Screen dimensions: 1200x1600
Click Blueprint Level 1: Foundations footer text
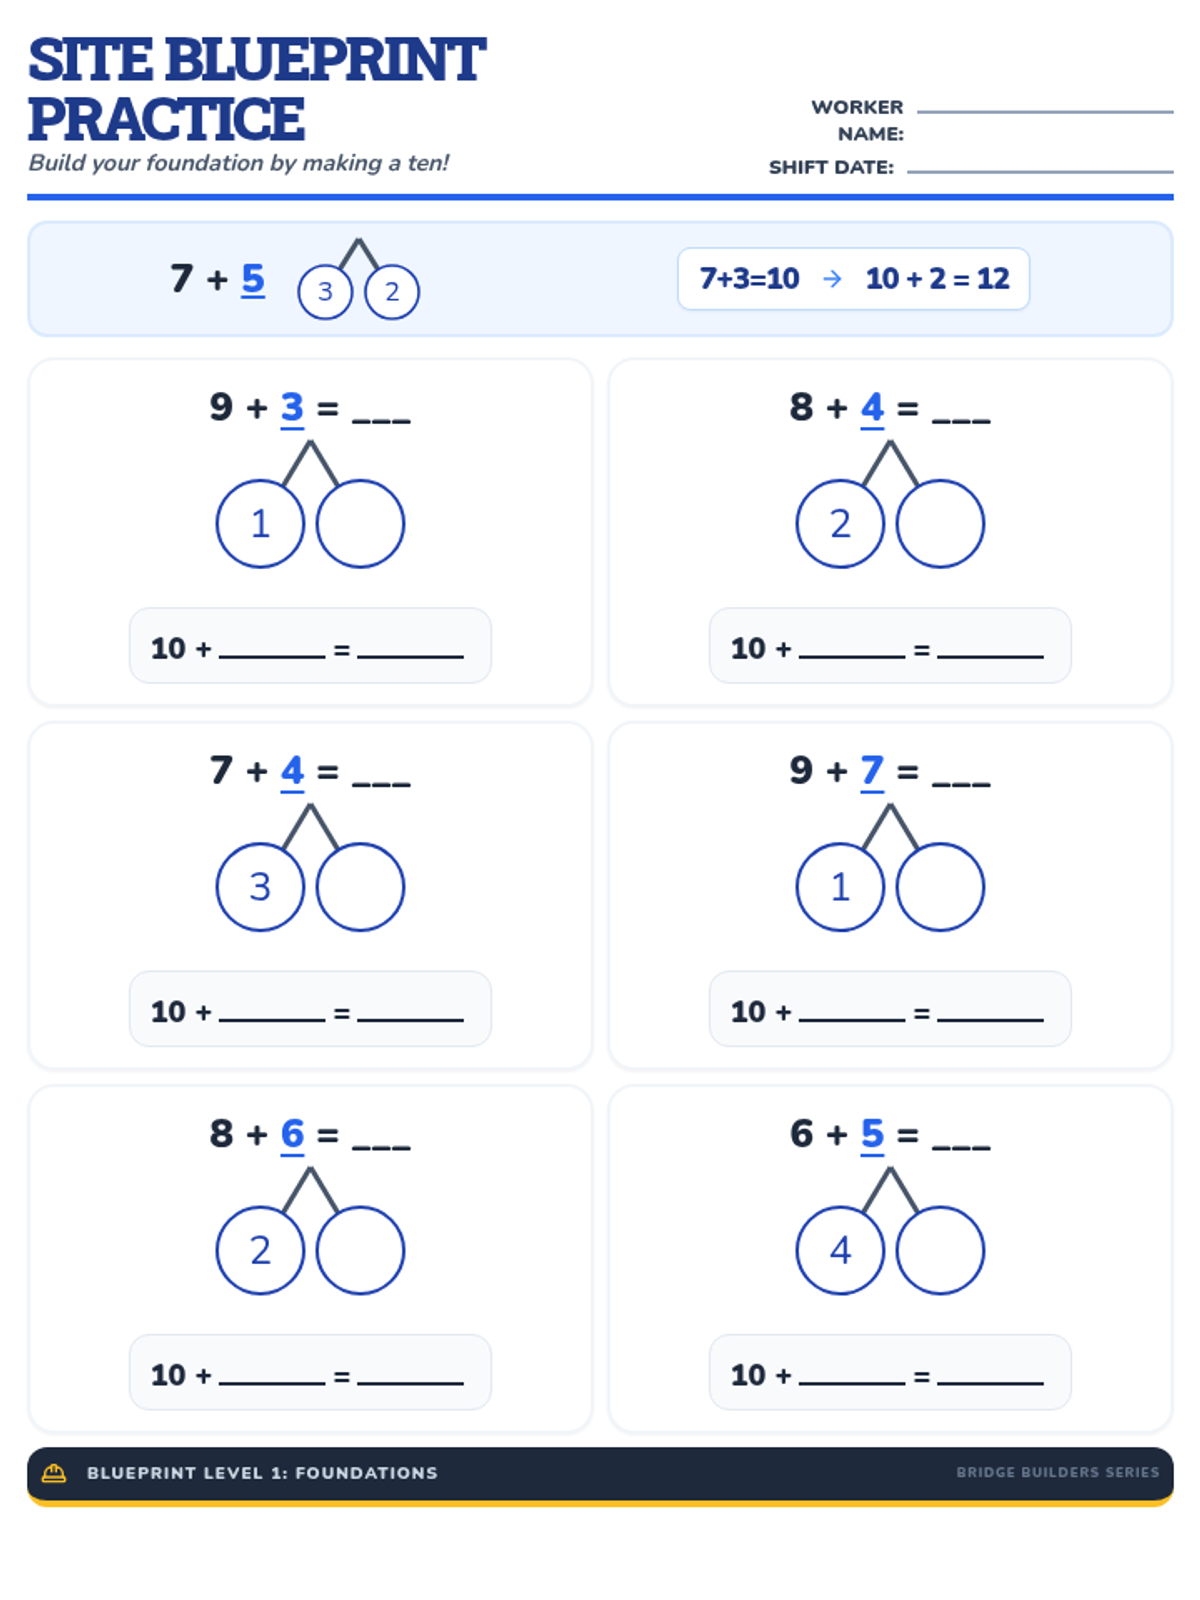click(262, 1472)
